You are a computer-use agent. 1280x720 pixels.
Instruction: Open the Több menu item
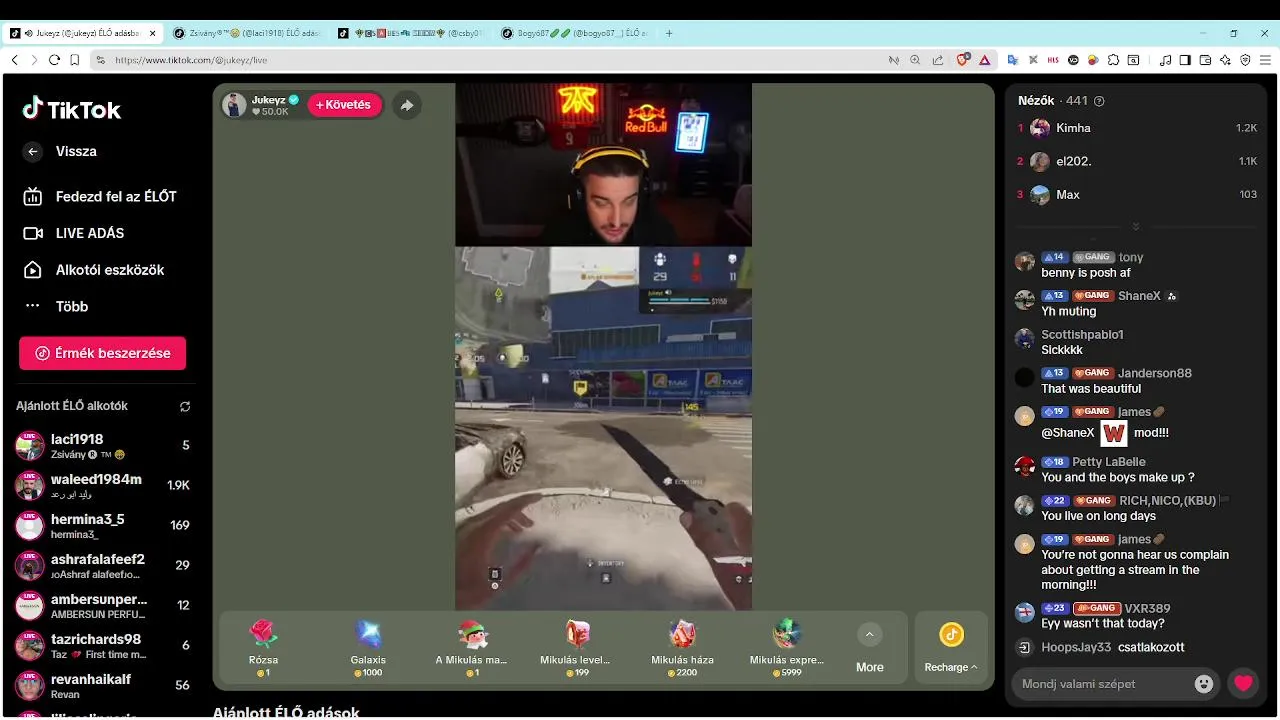55,307
